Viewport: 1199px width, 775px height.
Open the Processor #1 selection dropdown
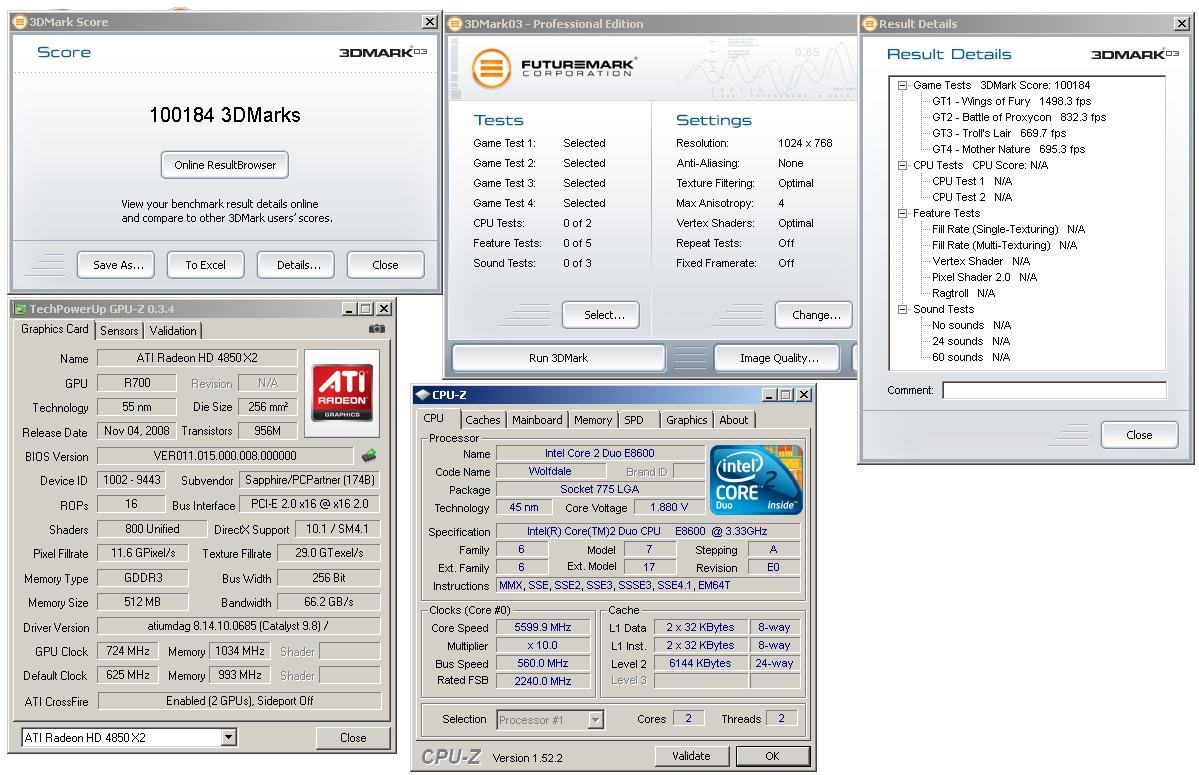(596, 719)
